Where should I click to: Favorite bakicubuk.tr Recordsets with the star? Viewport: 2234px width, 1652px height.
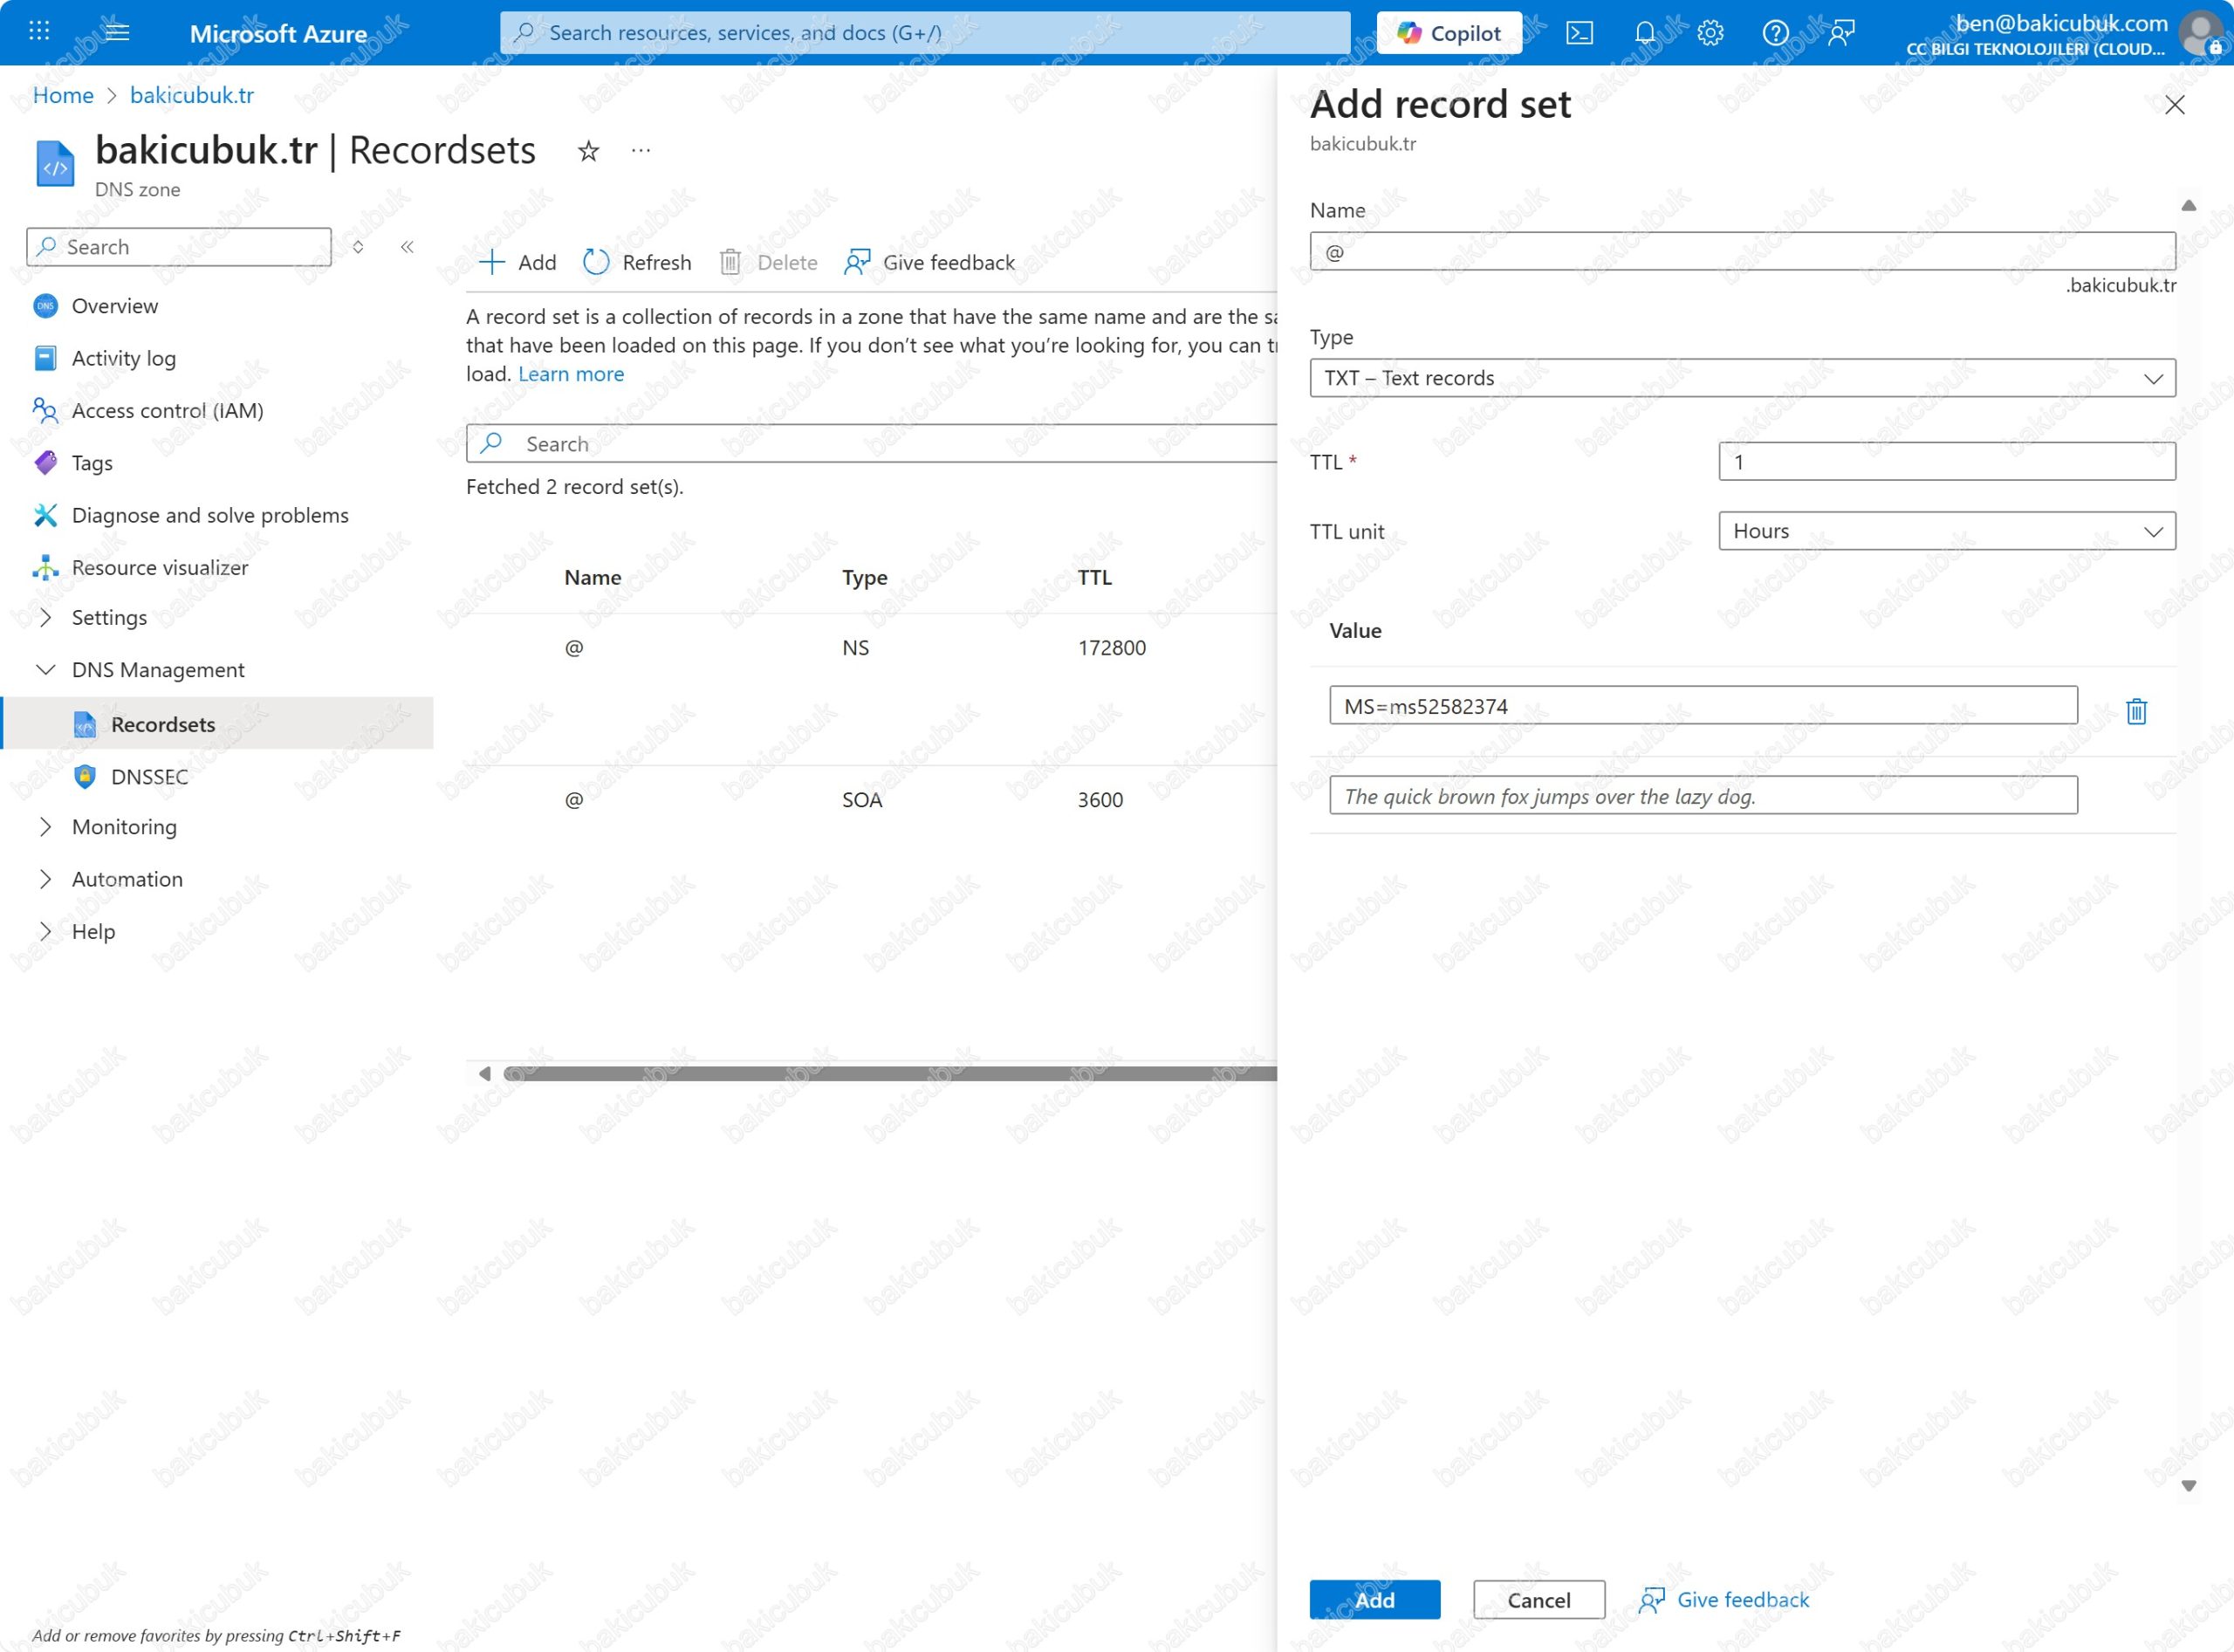(x=588, y=151)
